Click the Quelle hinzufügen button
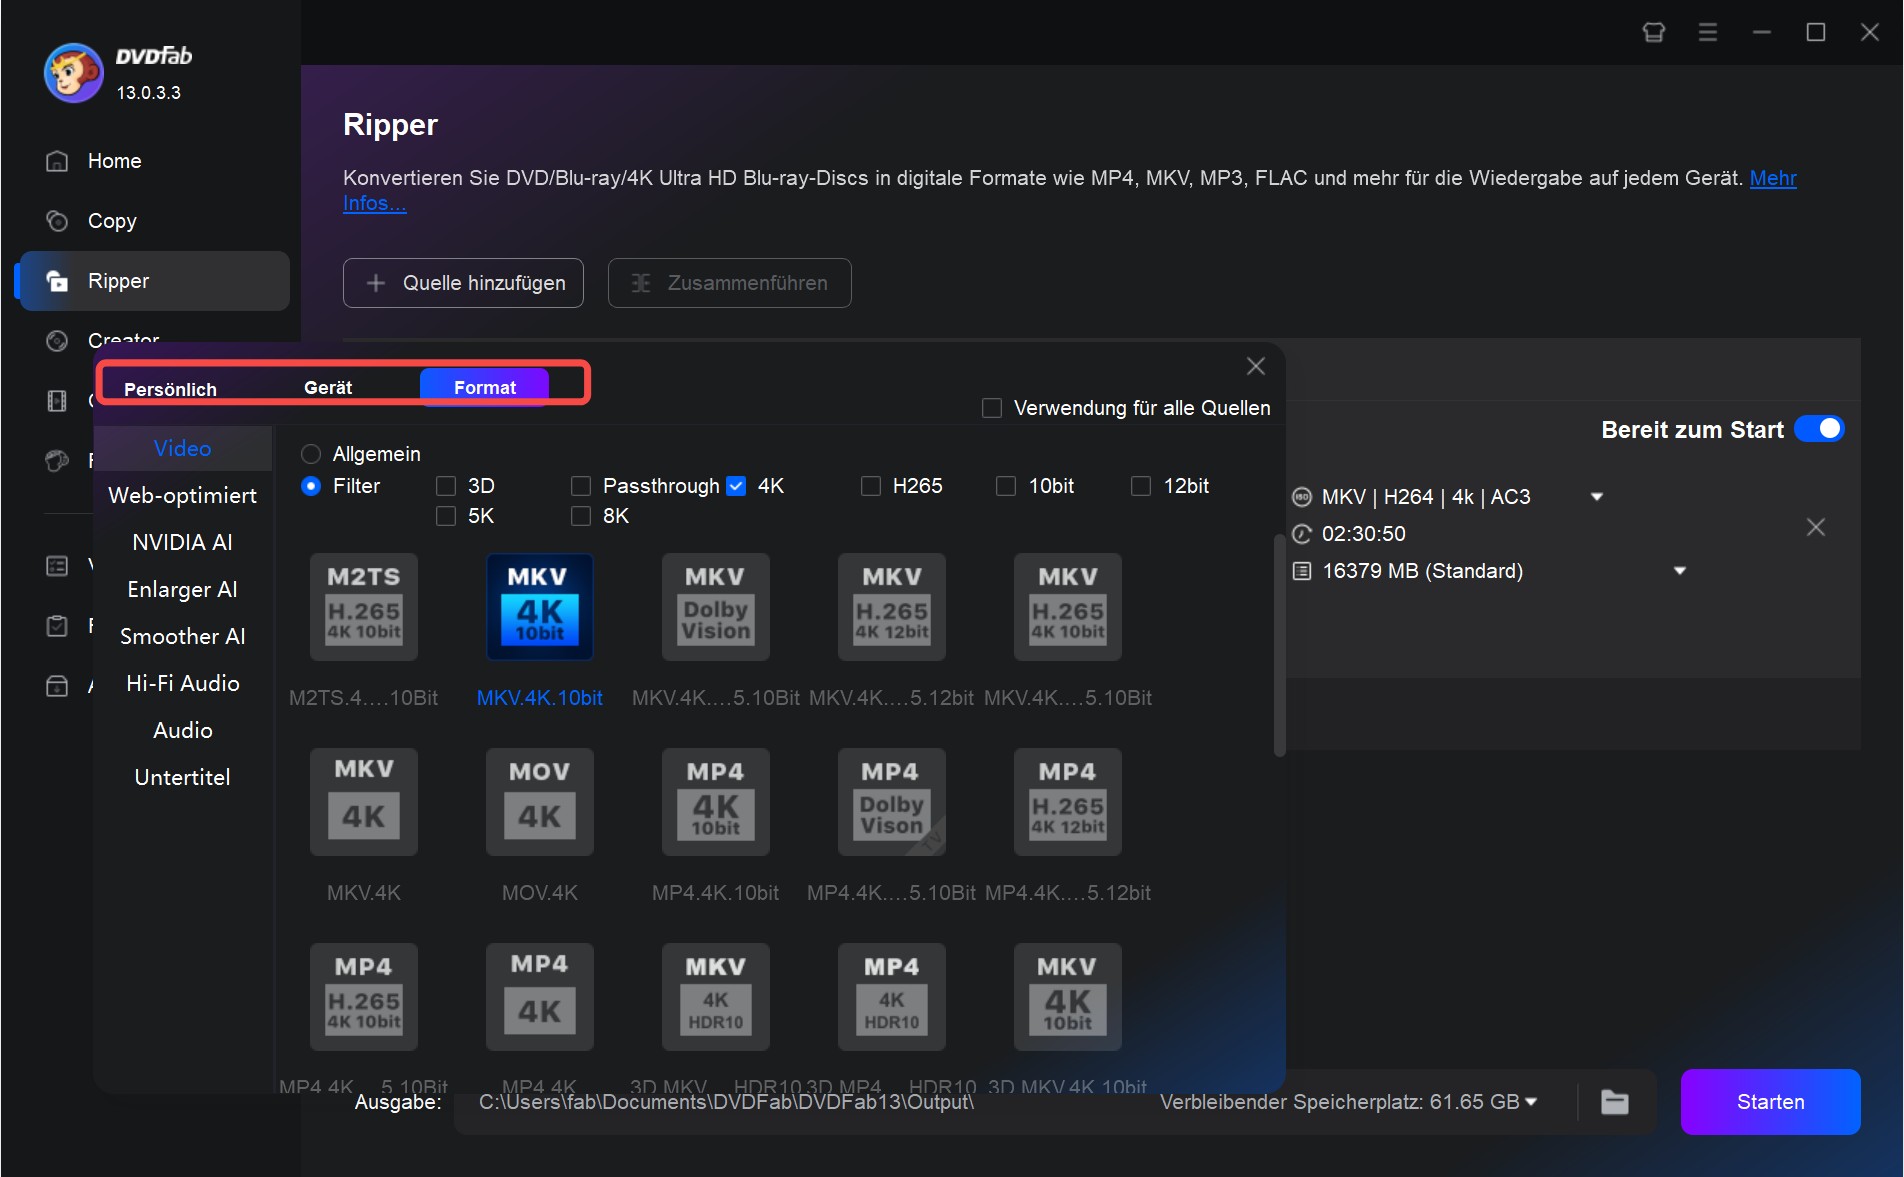This screenshot has width=1904, height=1177. (x=463, y=283)
